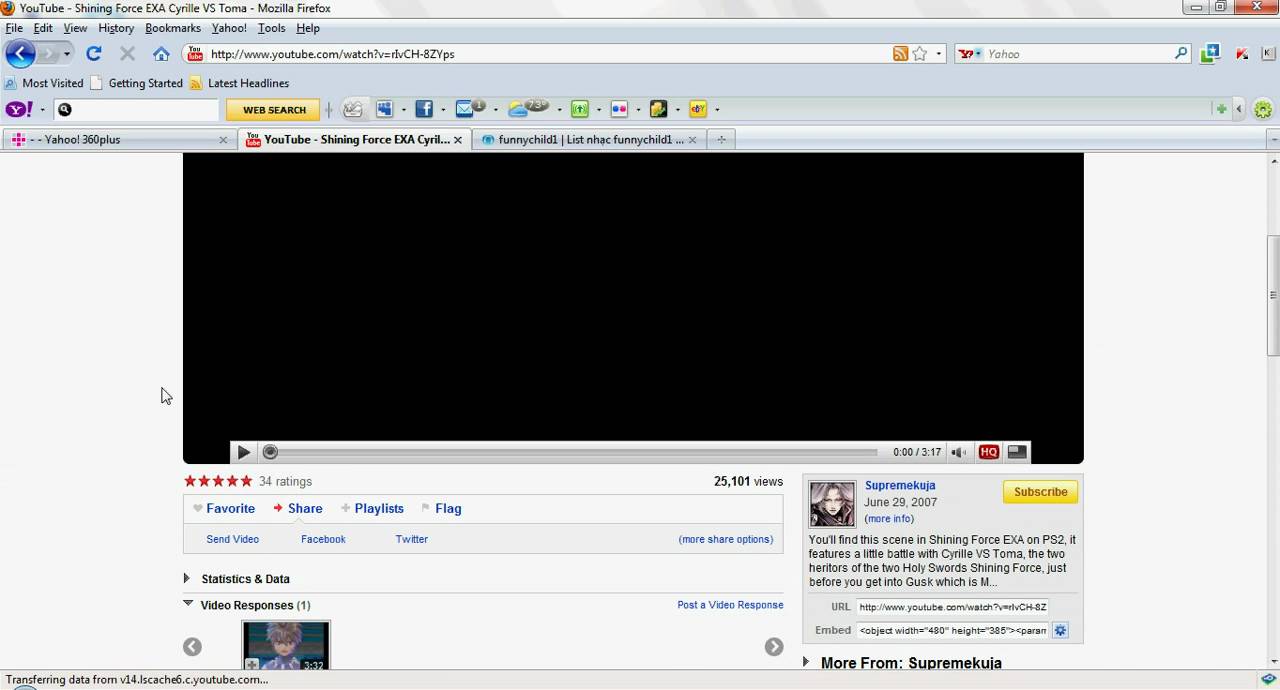Click the green plus add-button icon
This screenshot has width=1280, height=690.
pyautogui.click(x=1221, y=109)
